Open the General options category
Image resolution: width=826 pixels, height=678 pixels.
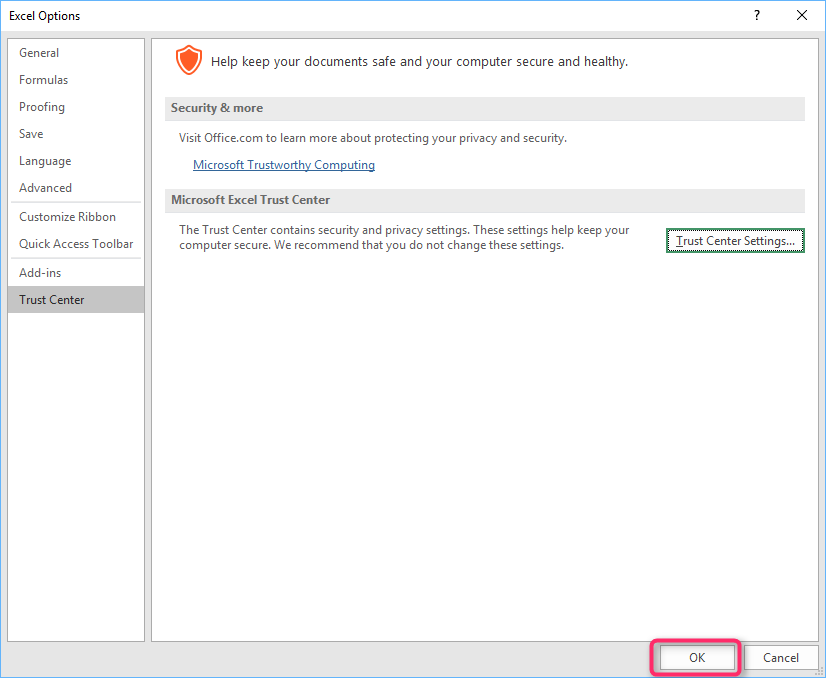tap(76, 53)
